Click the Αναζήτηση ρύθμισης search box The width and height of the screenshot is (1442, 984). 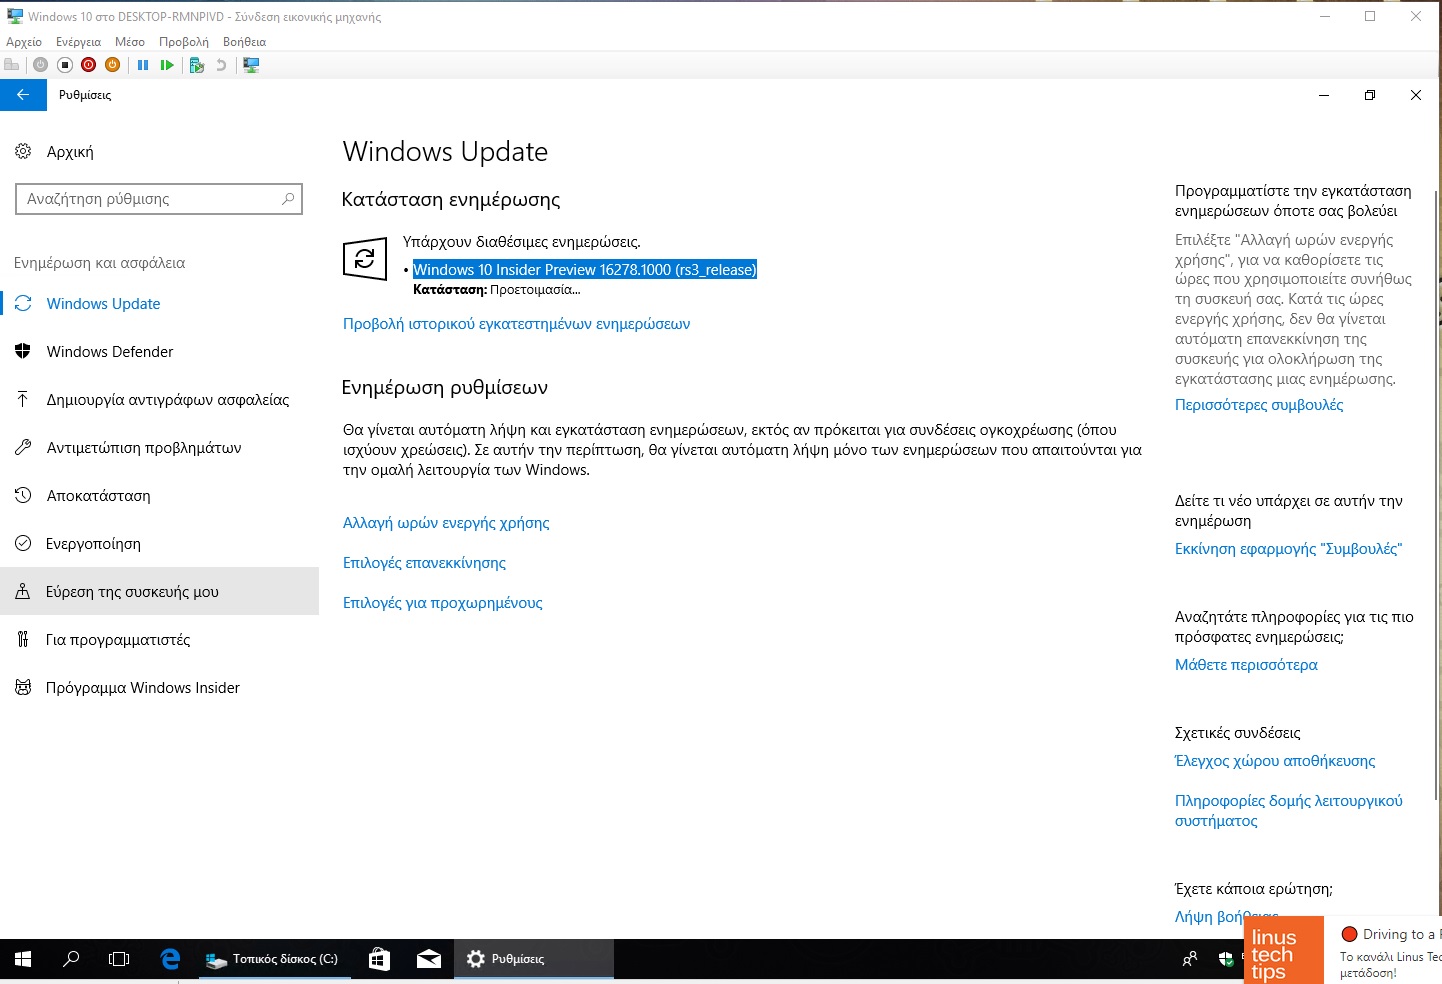pyautogui.click(x=159, y=199)
